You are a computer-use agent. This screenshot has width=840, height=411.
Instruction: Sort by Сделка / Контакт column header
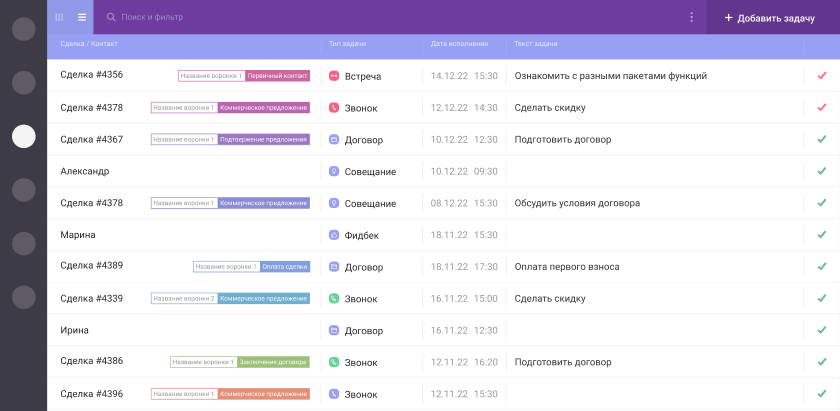pos(89,44)
